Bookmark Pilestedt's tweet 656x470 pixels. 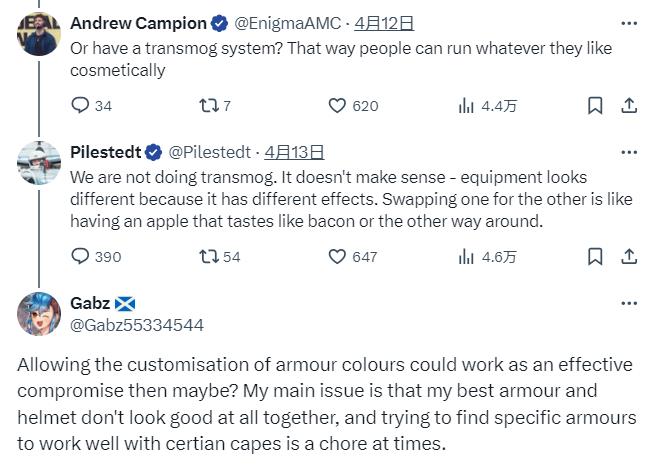click(595, 256)
